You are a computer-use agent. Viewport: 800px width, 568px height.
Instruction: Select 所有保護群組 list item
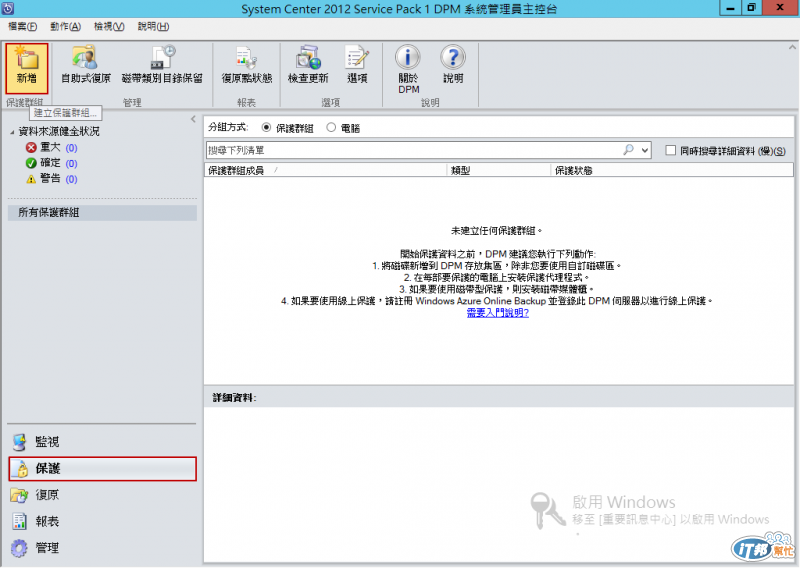pyautogui.click(x=102, y=213)
